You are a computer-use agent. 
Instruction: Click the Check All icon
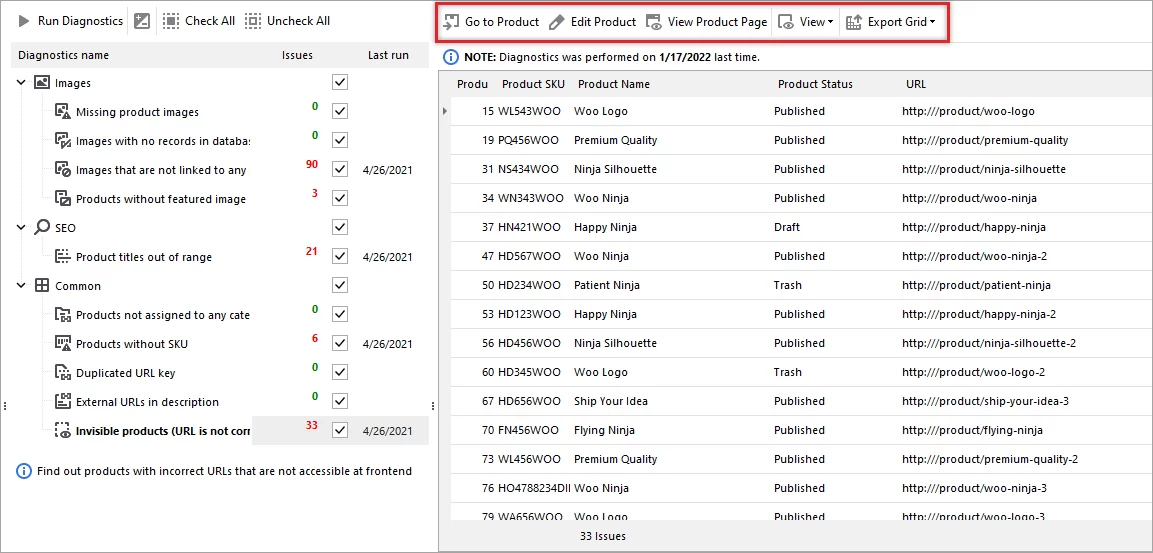171,21
